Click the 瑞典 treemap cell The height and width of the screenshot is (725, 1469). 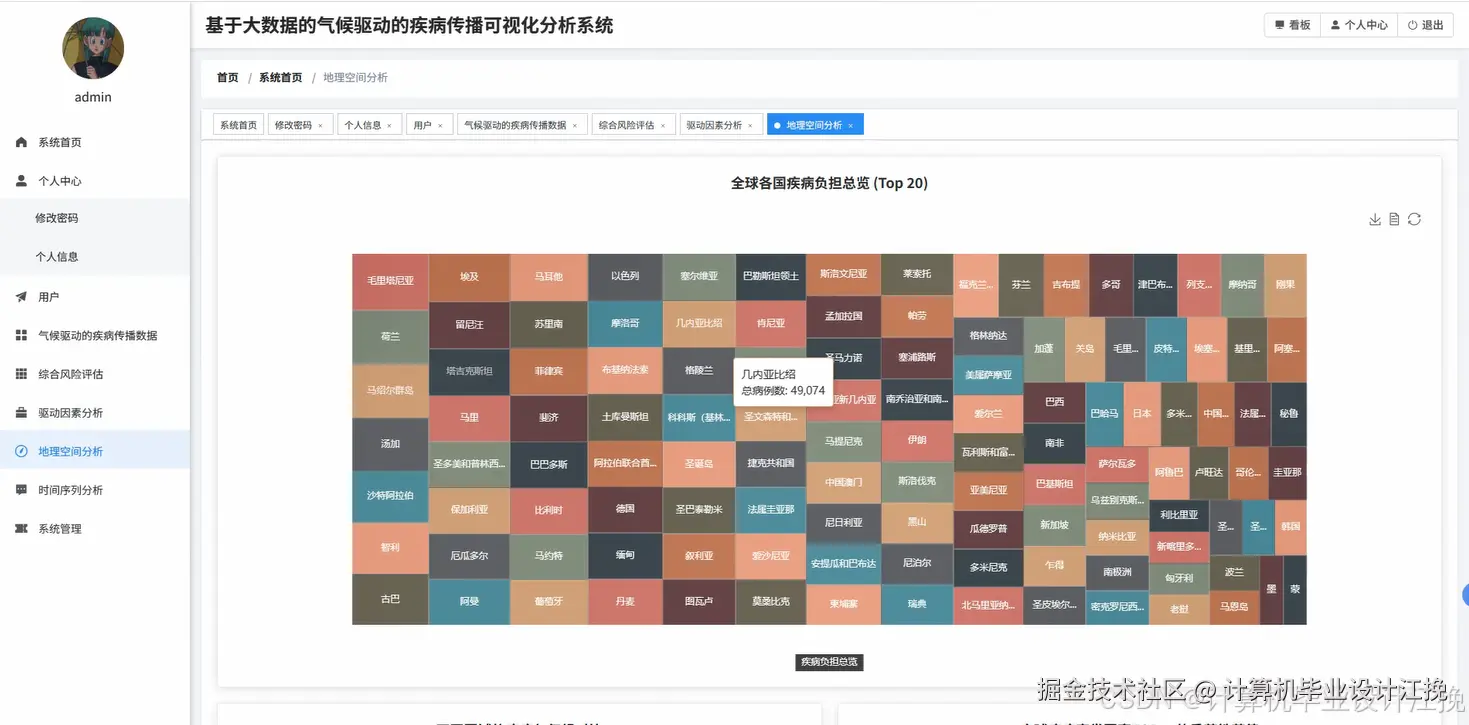pyautogui.click(x=917, y=604)
